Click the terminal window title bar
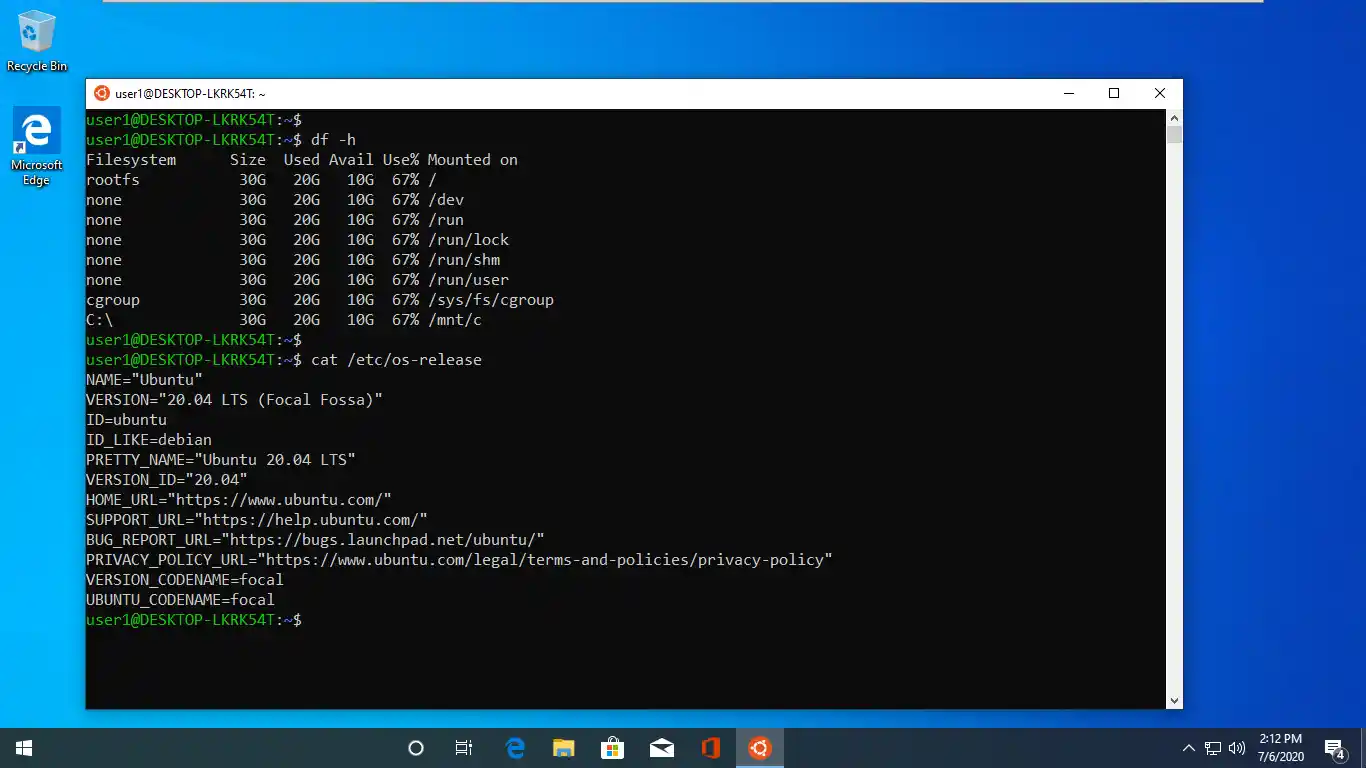 coord(600,92)
